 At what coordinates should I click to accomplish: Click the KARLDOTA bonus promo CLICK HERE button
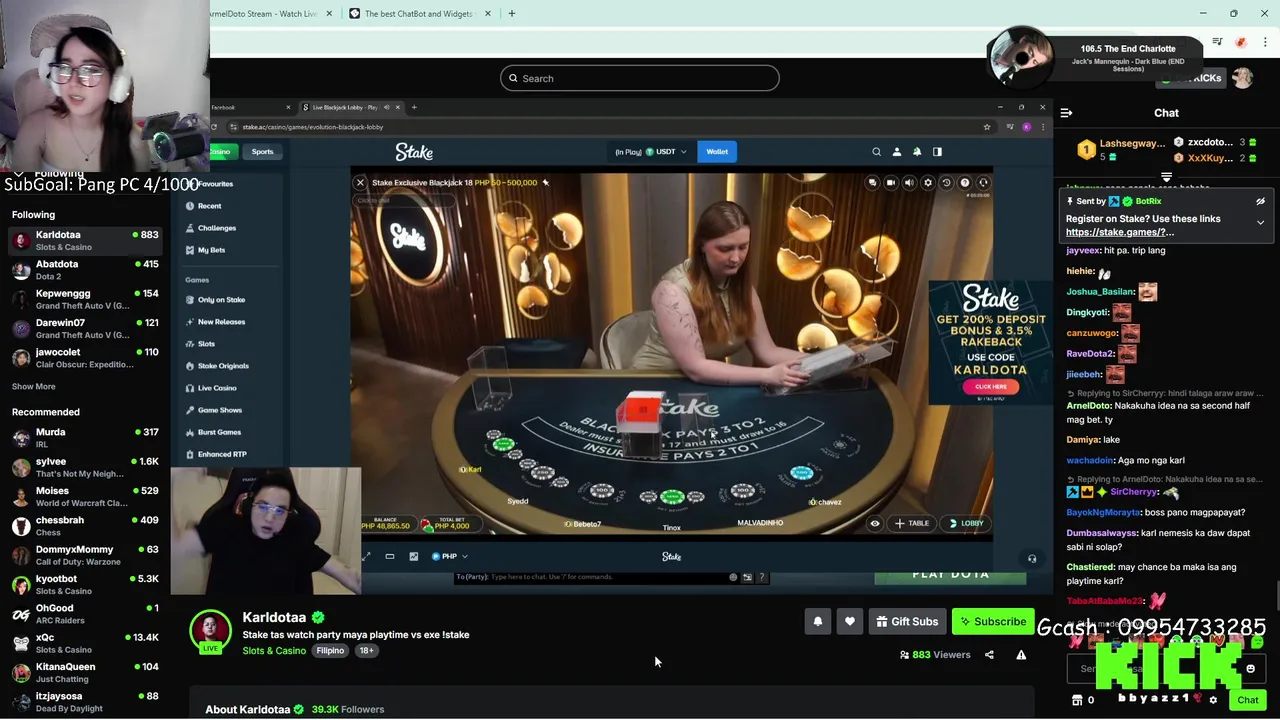991,387
